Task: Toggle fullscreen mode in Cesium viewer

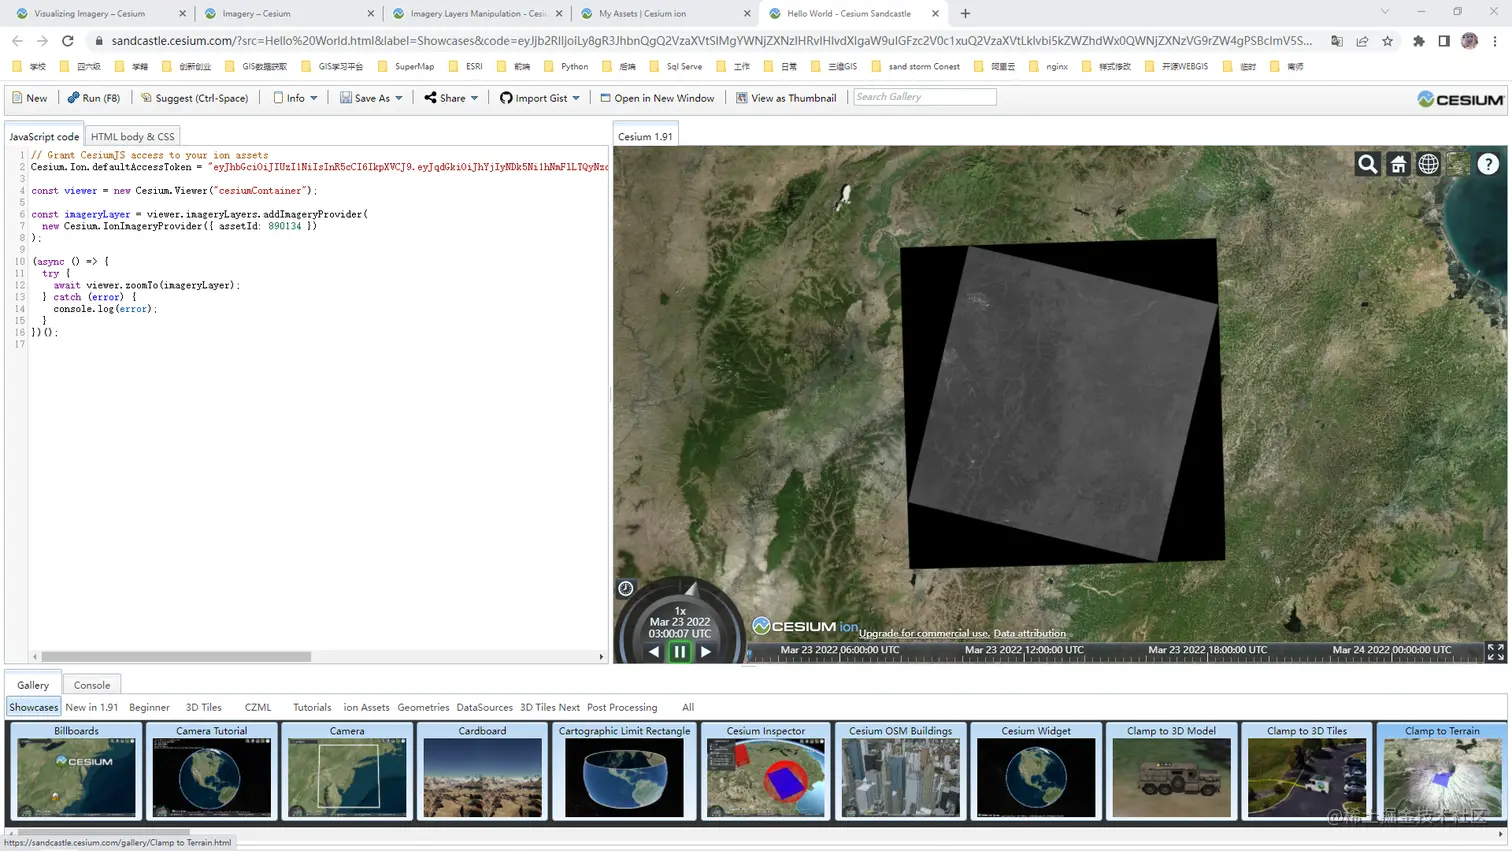Action: click(1495, 652)
